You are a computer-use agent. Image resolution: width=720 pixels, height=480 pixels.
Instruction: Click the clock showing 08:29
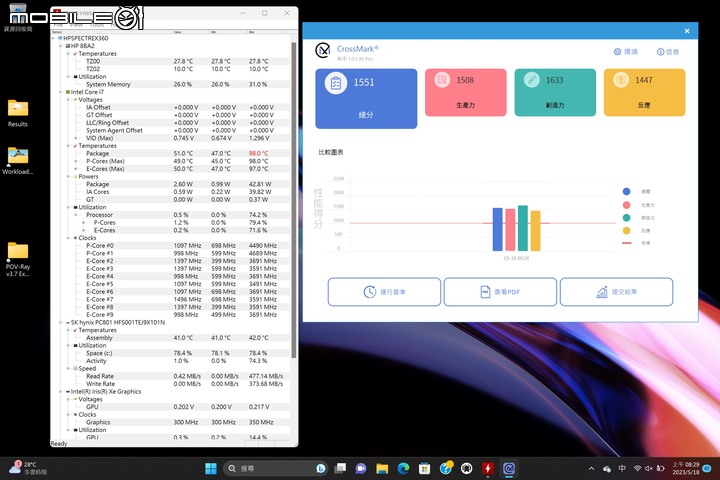pyautogui.click(x=686, y=469)
